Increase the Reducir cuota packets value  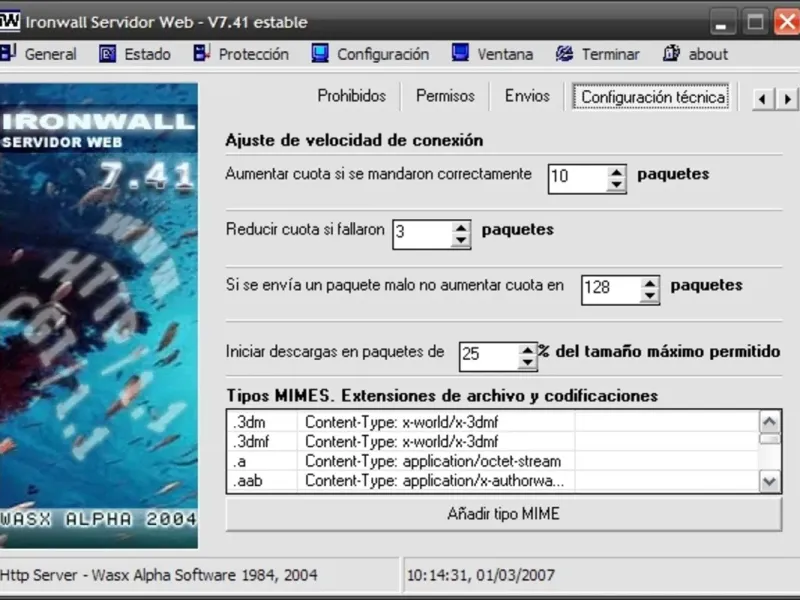point(461,228)
